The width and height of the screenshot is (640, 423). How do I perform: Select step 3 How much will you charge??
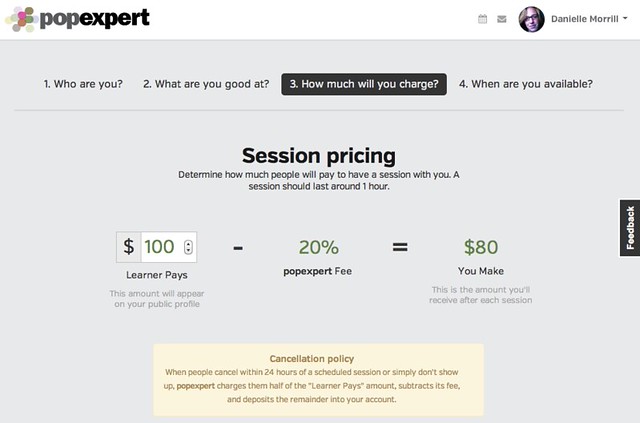(x=364, y=84)
